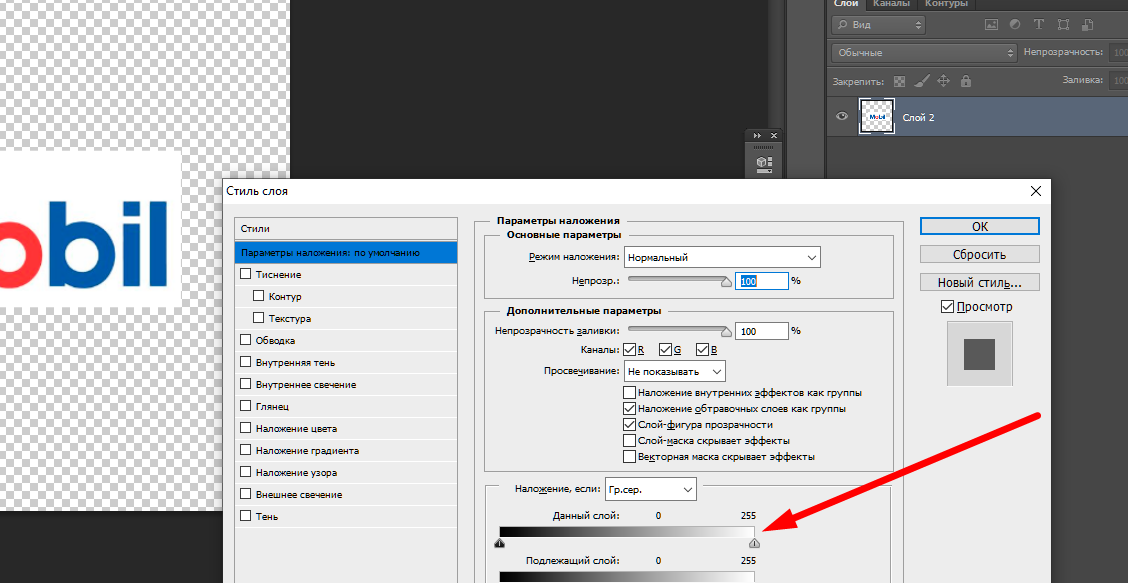Lock transparent pixels in Layers panel
The height and width of the screenshot is (583, 1128).
(x=899, y=81)
